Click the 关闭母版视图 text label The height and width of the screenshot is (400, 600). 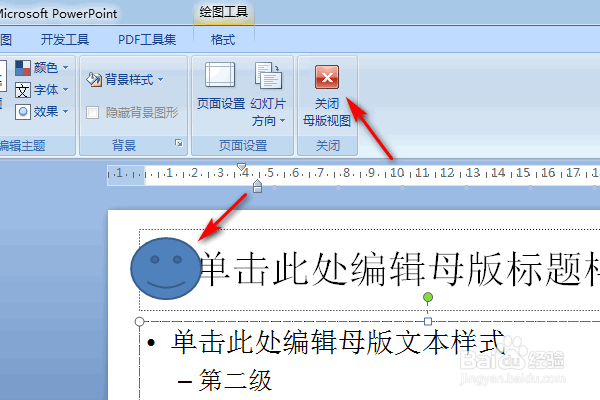[327, 112]
